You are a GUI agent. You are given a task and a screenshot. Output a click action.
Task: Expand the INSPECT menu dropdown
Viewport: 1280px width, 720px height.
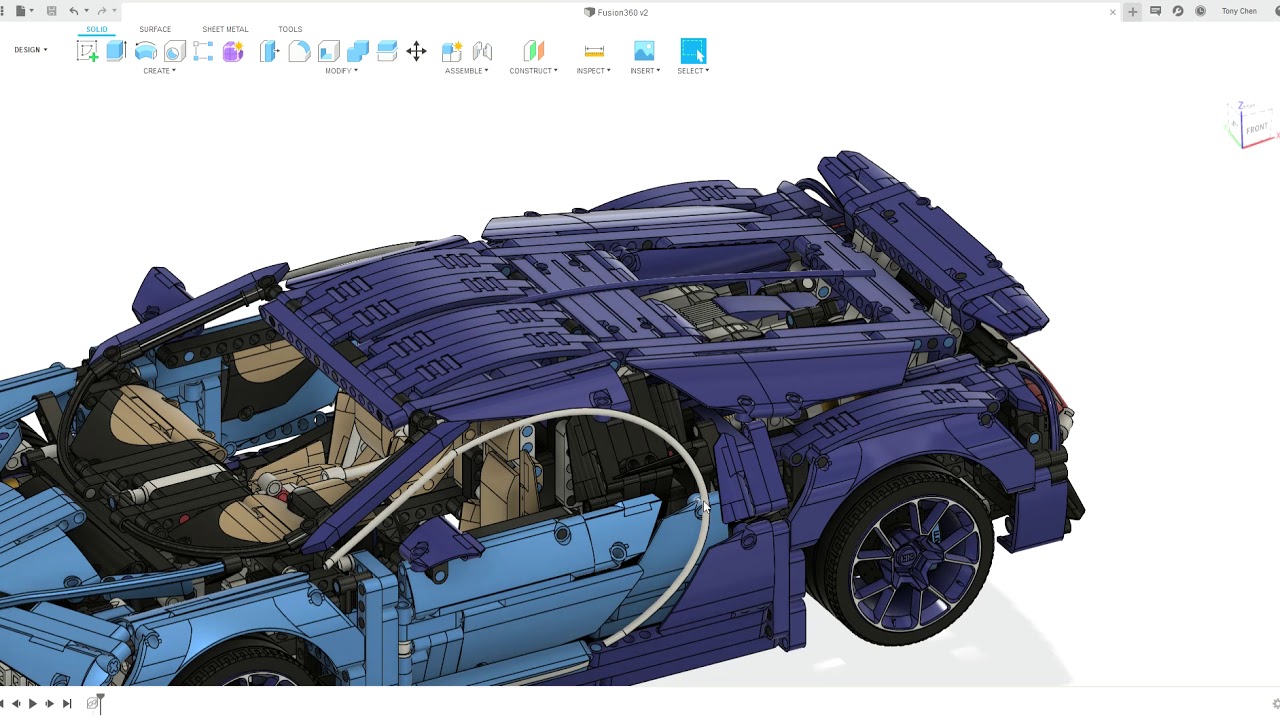[593, 71]
